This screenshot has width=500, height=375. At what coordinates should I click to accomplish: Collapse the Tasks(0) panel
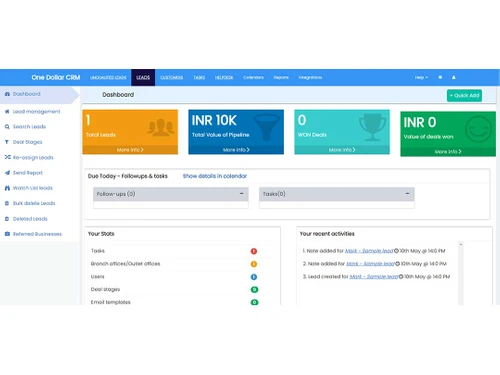coord(407,194)
